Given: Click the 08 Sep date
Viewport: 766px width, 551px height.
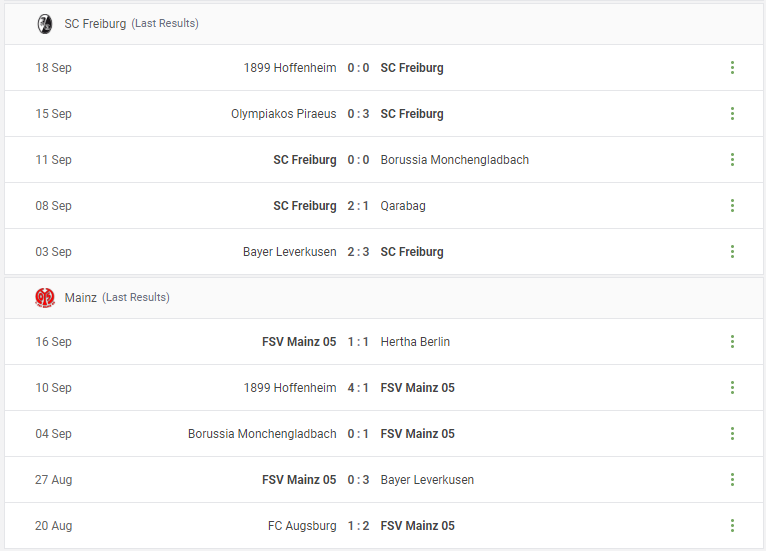Looking at the screenshot, I should (x=53, y=206).
